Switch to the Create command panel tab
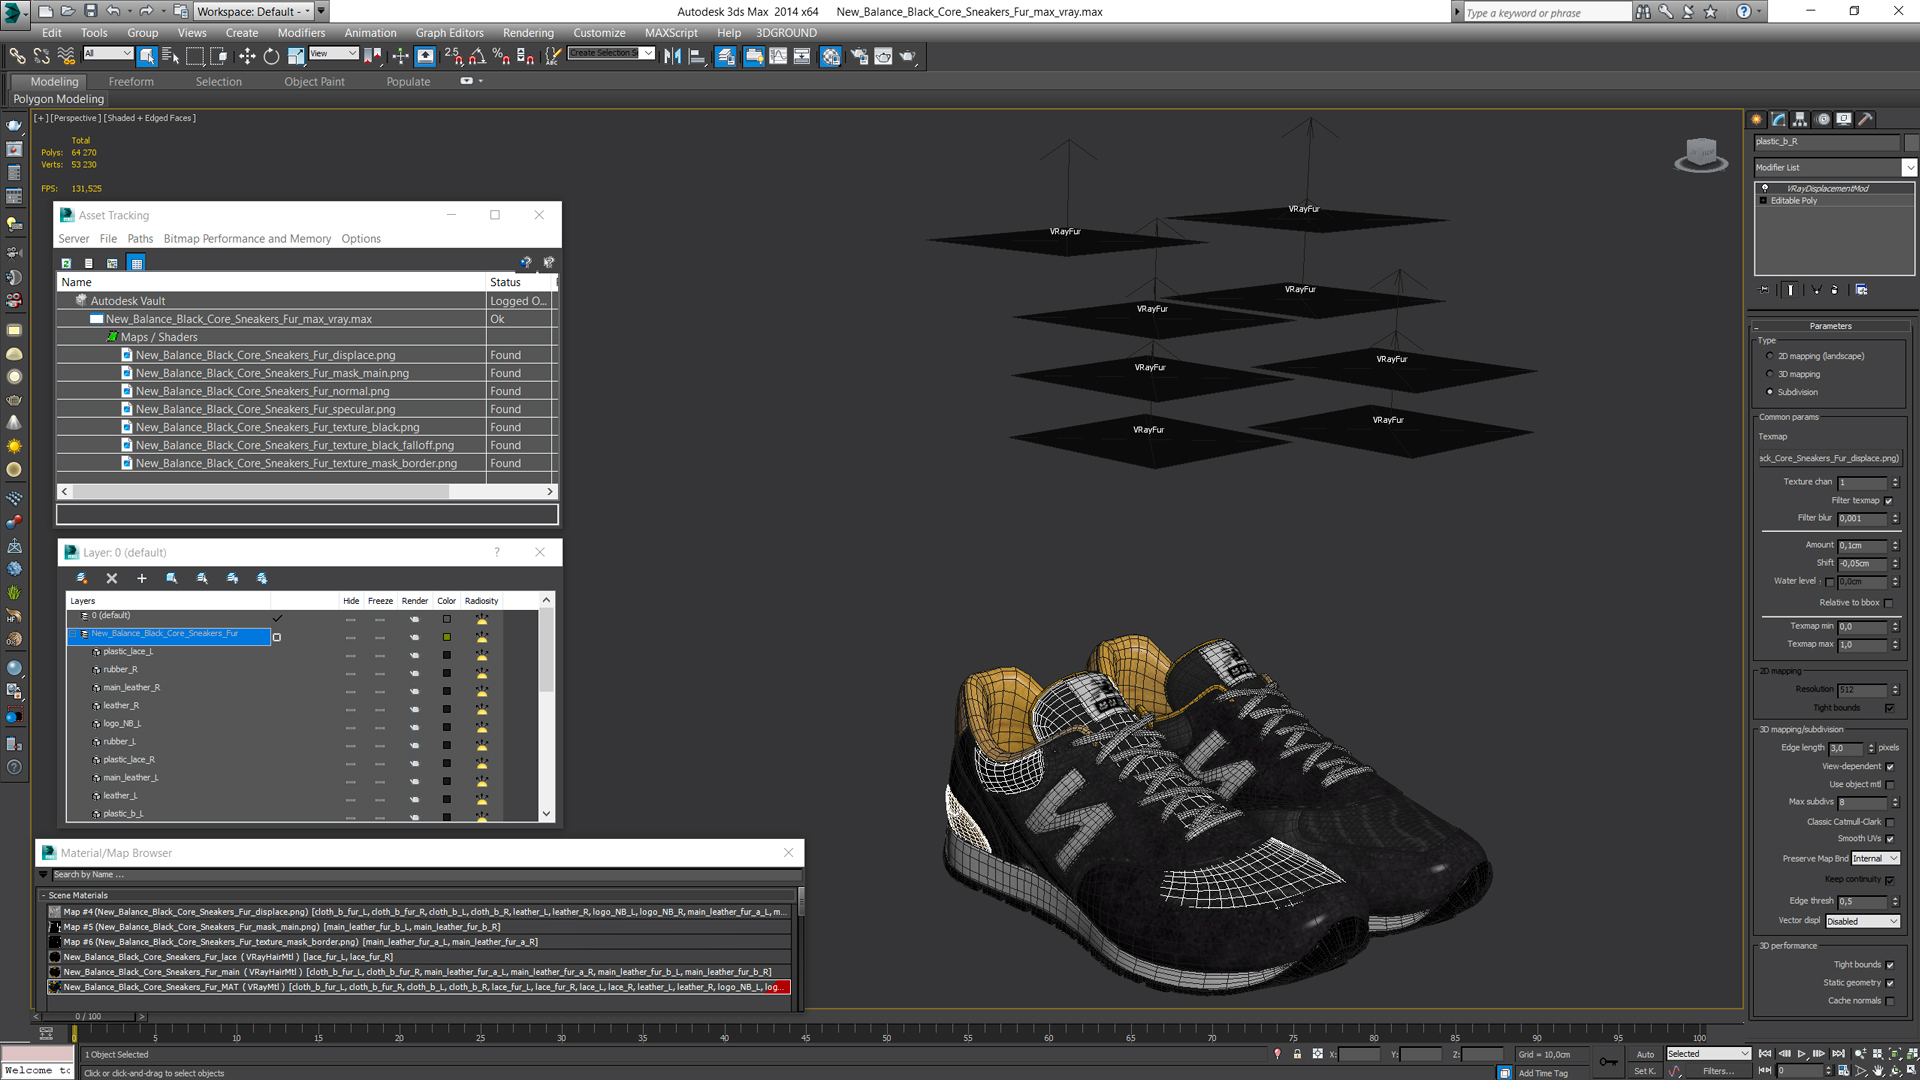1920x1080 pixels. click(1757, 119)
